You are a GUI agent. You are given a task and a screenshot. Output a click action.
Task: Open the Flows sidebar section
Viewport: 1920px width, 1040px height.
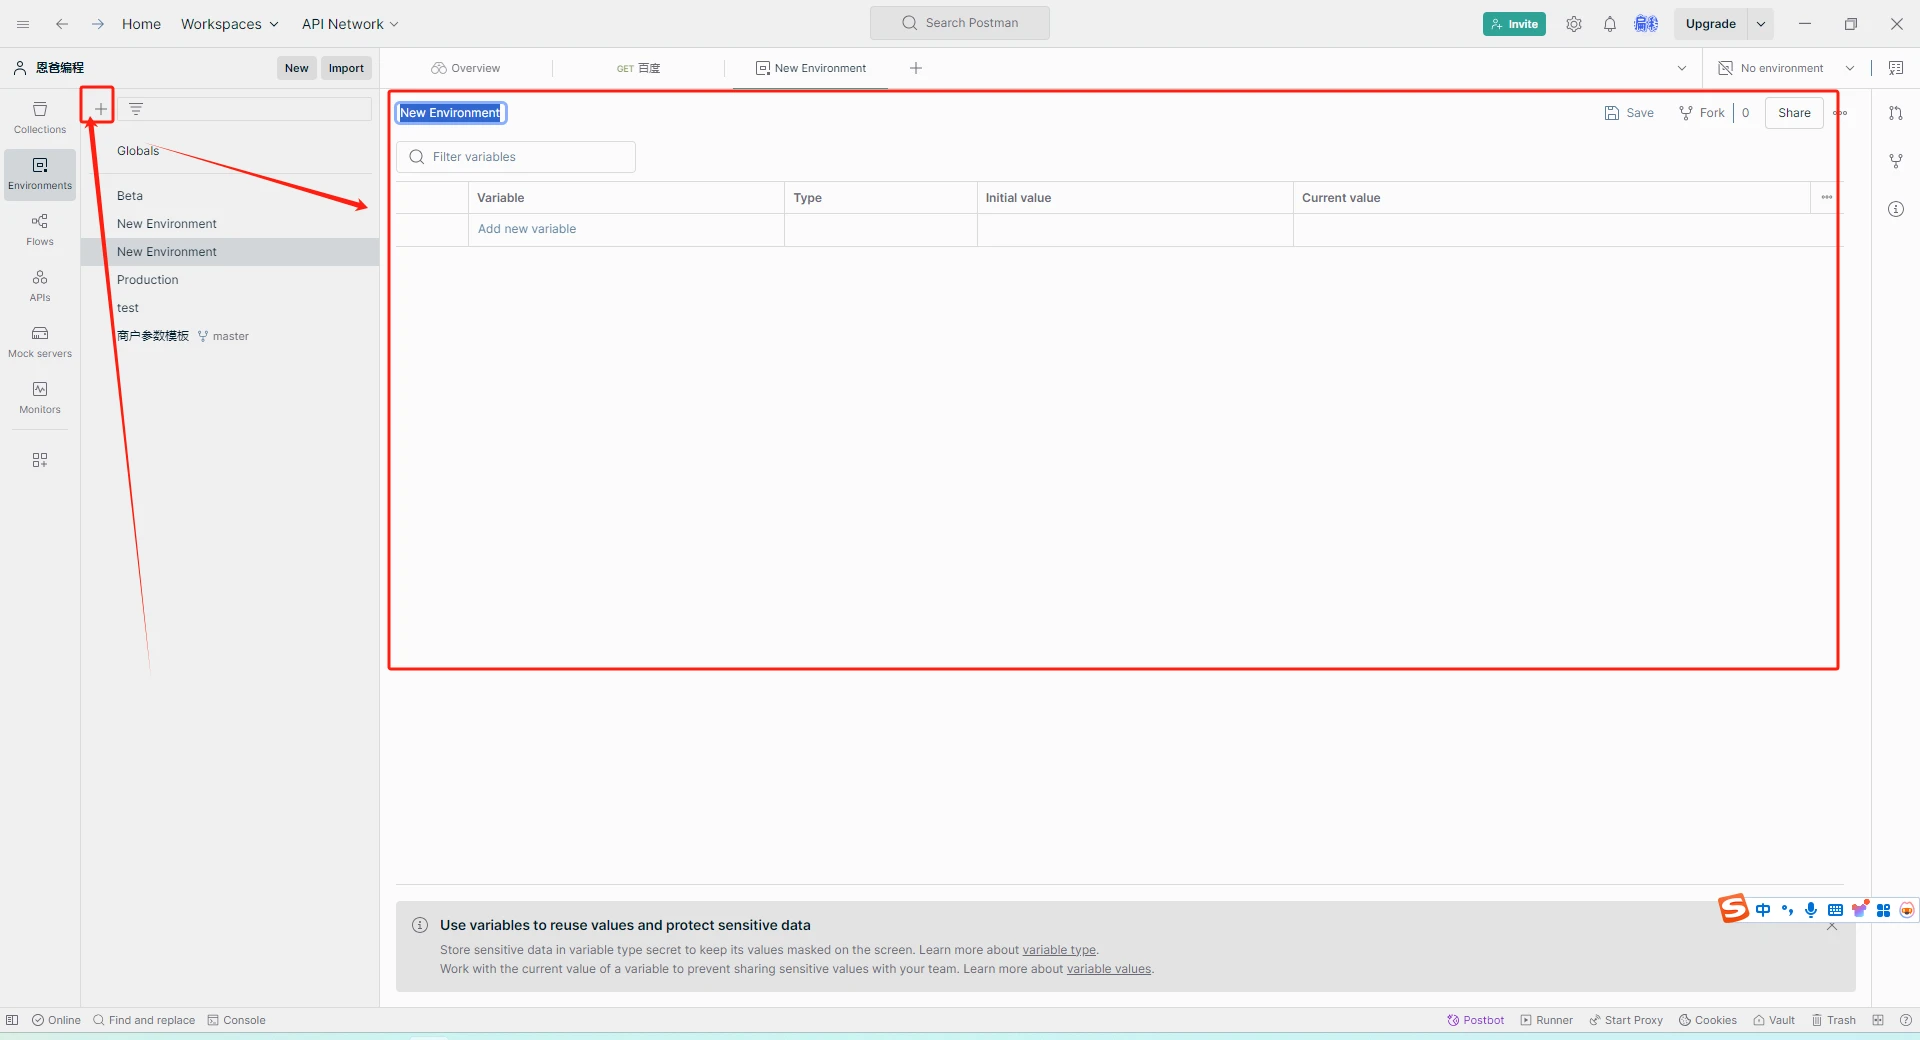click(40, 230)
